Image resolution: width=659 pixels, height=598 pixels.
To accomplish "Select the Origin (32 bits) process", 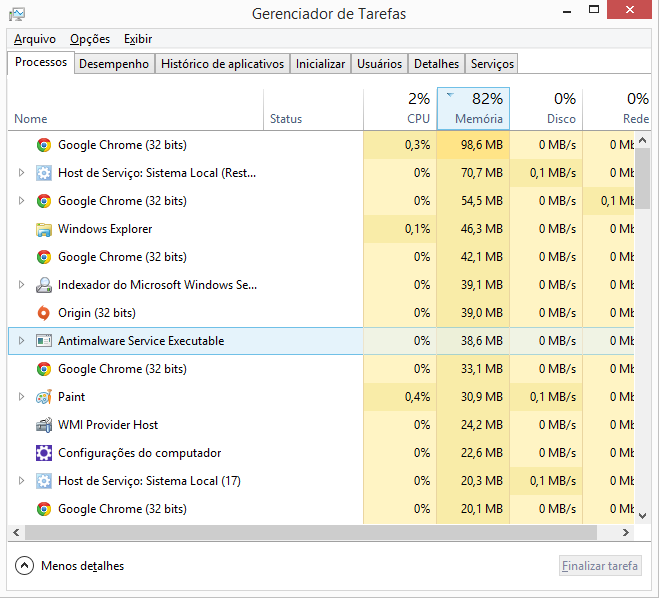I will (321, 313).
